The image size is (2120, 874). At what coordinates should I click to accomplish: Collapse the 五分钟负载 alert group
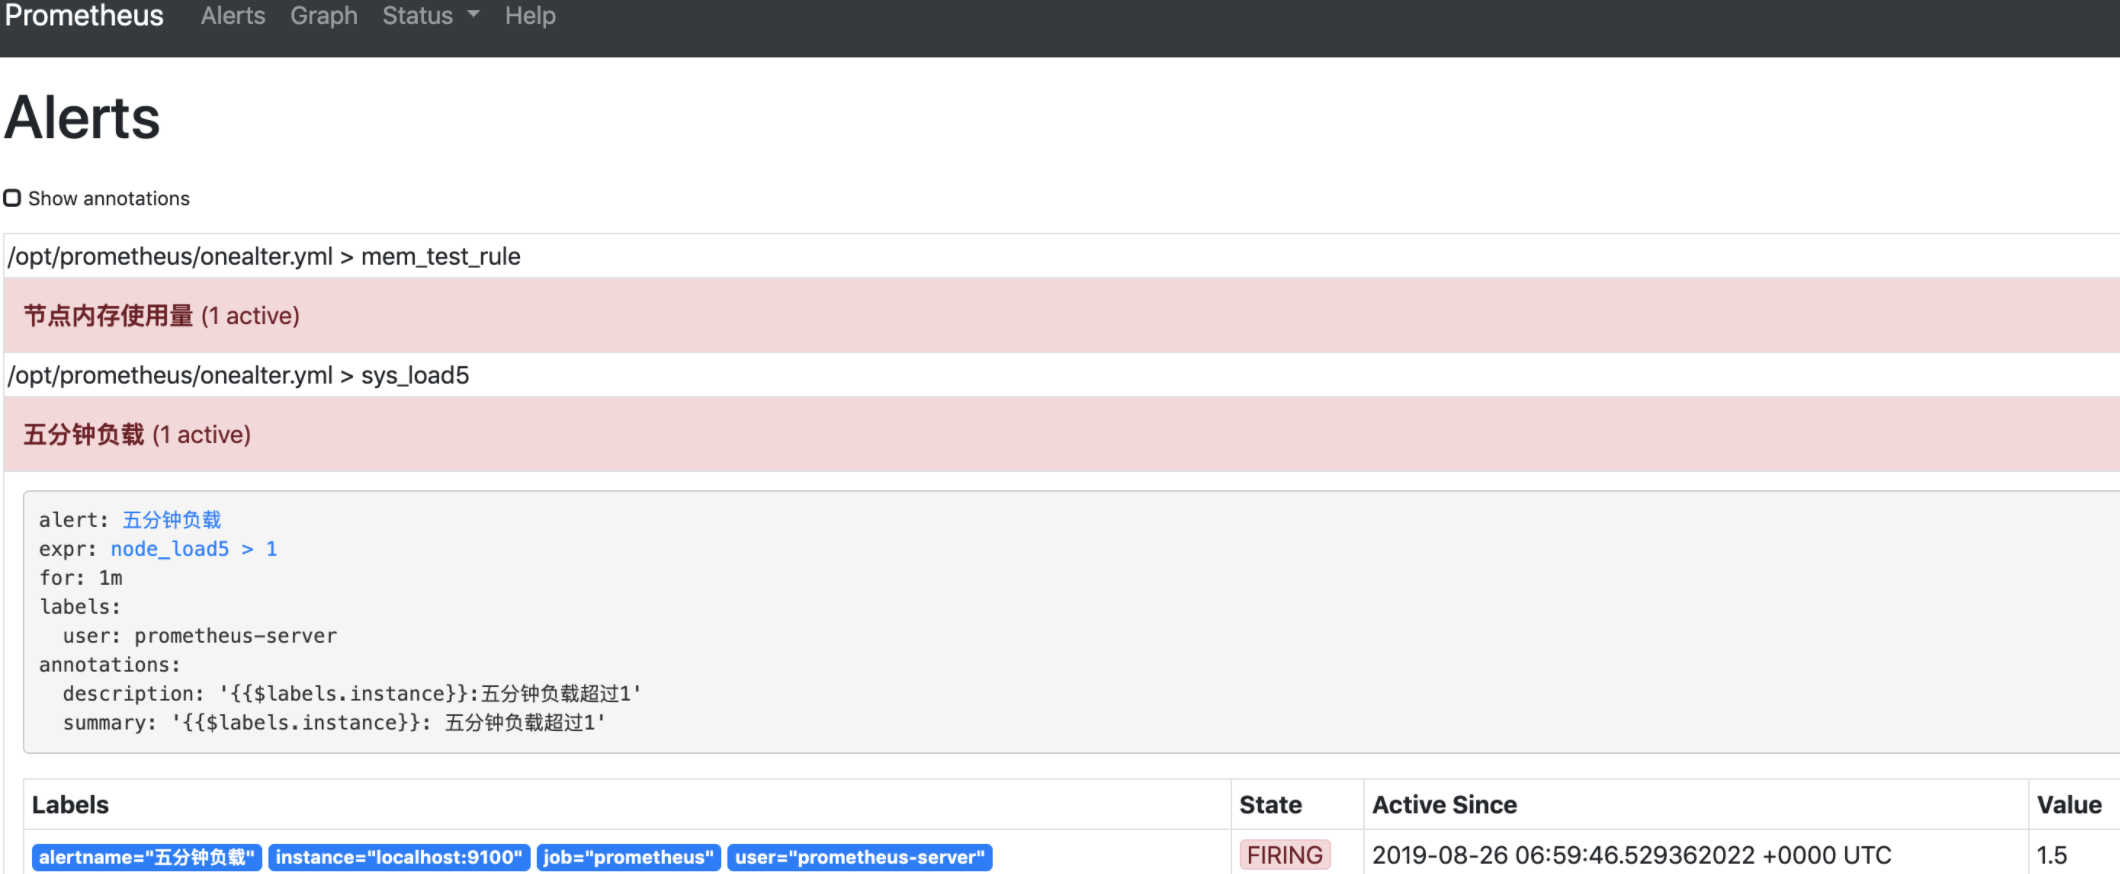click(1062, 434)
